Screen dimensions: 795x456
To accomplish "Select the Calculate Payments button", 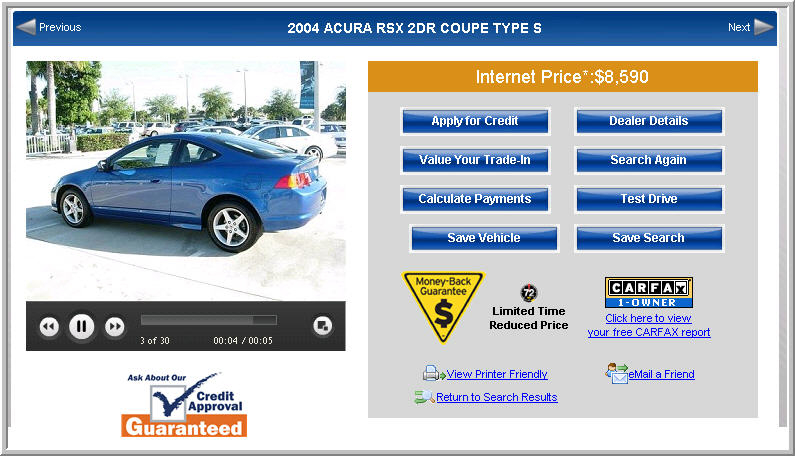I will pyautogui.click(x=475, y=199).
